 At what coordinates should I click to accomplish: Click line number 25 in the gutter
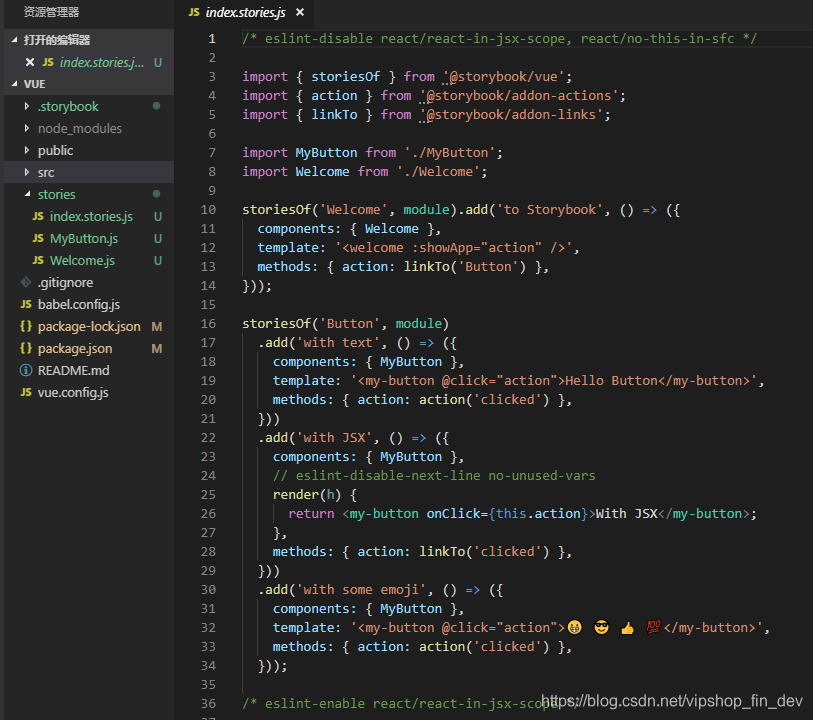[x=208, y=495]
